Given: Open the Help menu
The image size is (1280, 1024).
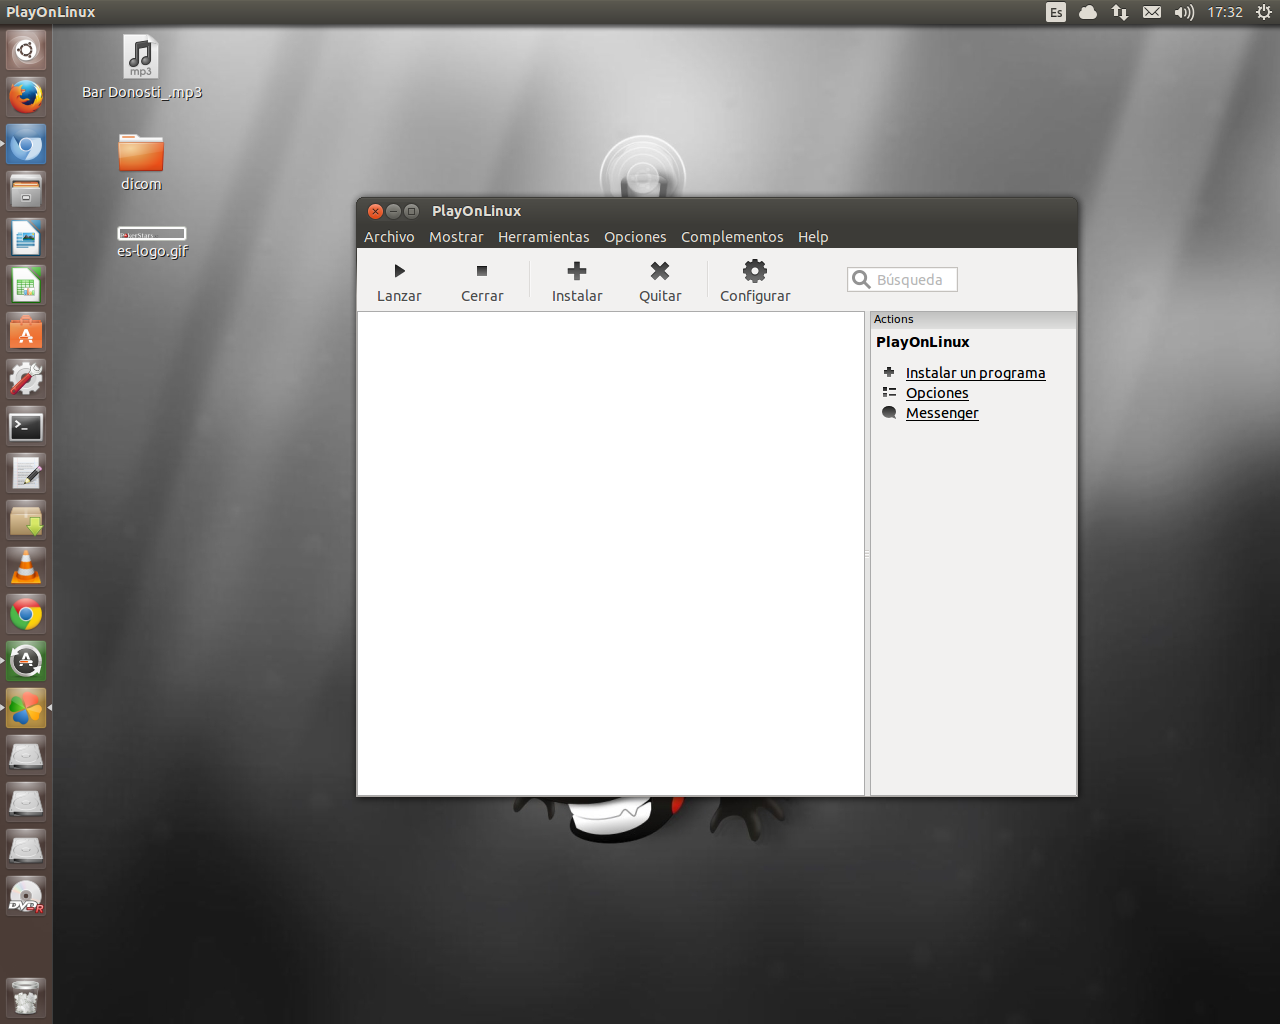Looking at the screenshot, I should coord(813,237).
